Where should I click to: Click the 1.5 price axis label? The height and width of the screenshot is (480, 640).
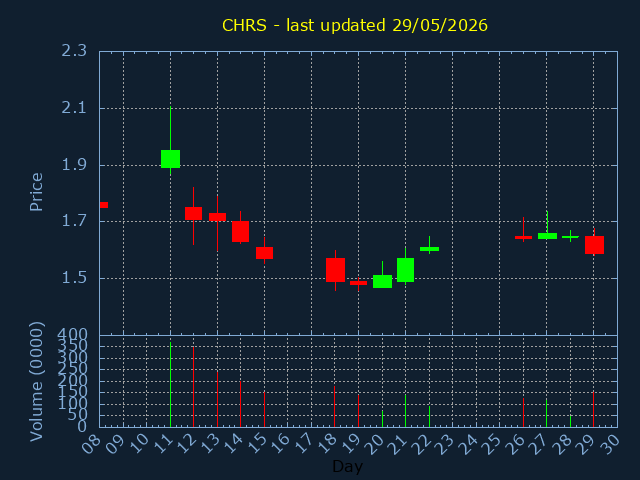click(x=74, y=278)
